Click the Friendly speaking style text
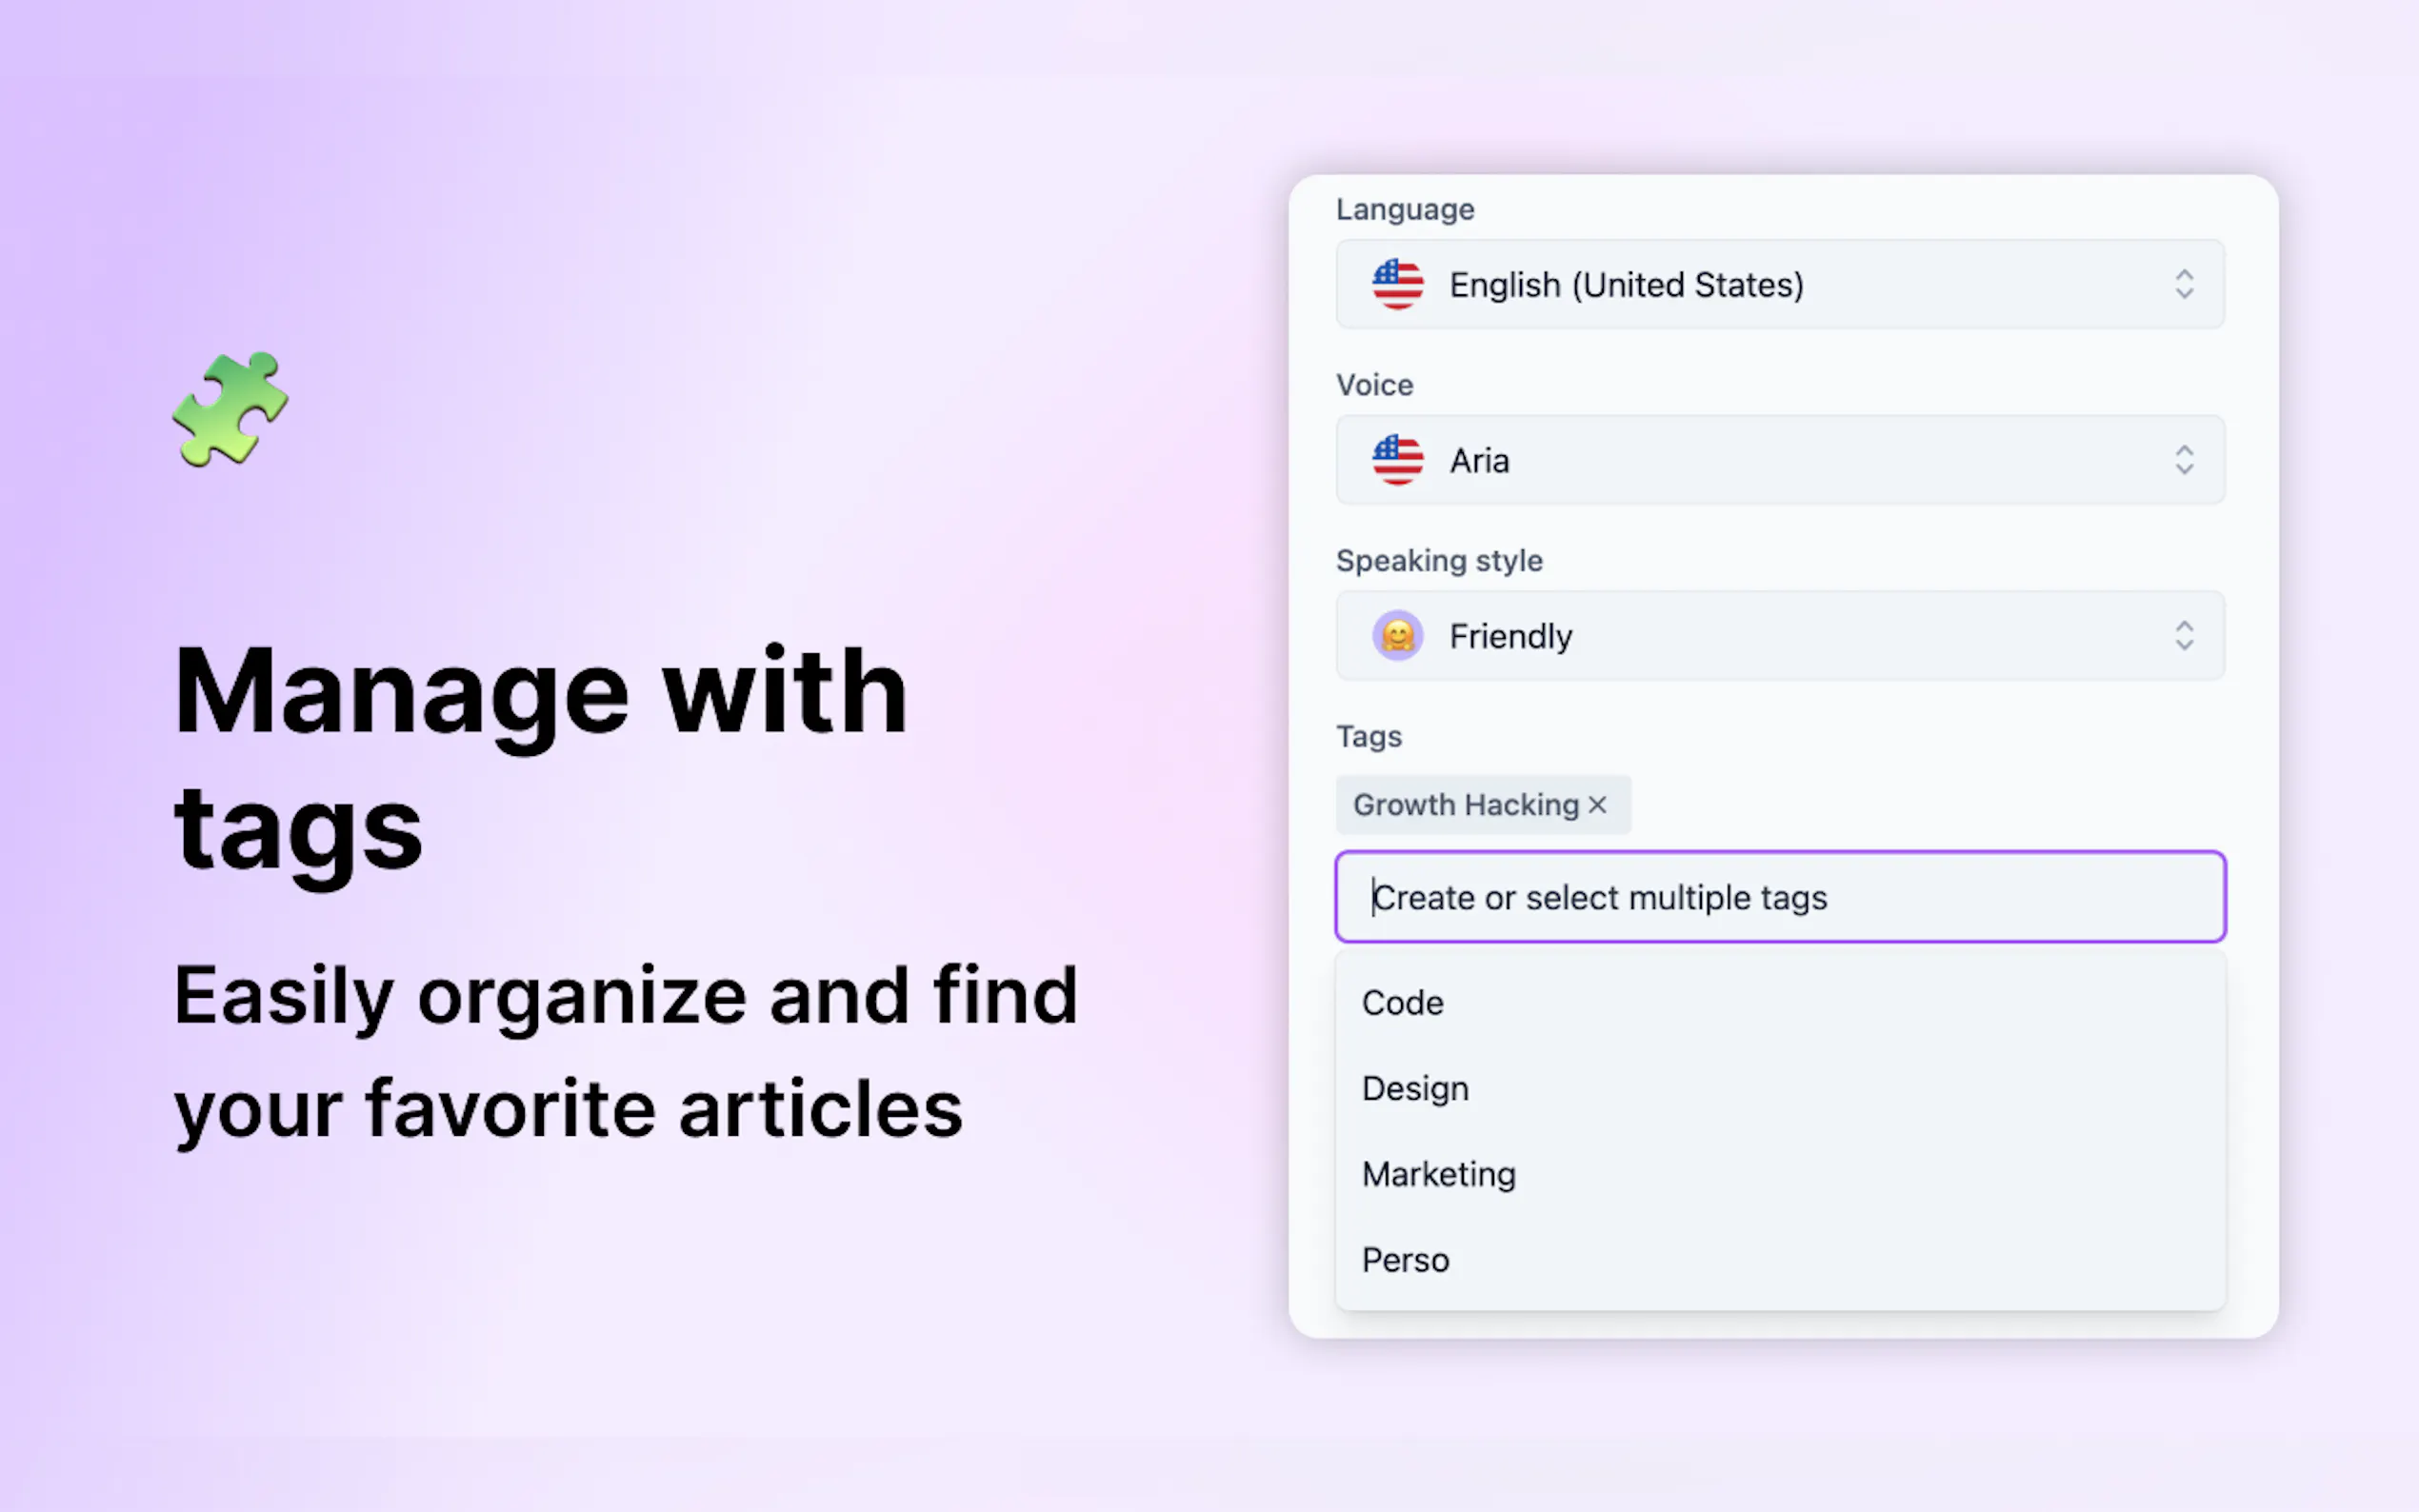Screen dimensions: 2419x1512 click(x=1510, y=637)
